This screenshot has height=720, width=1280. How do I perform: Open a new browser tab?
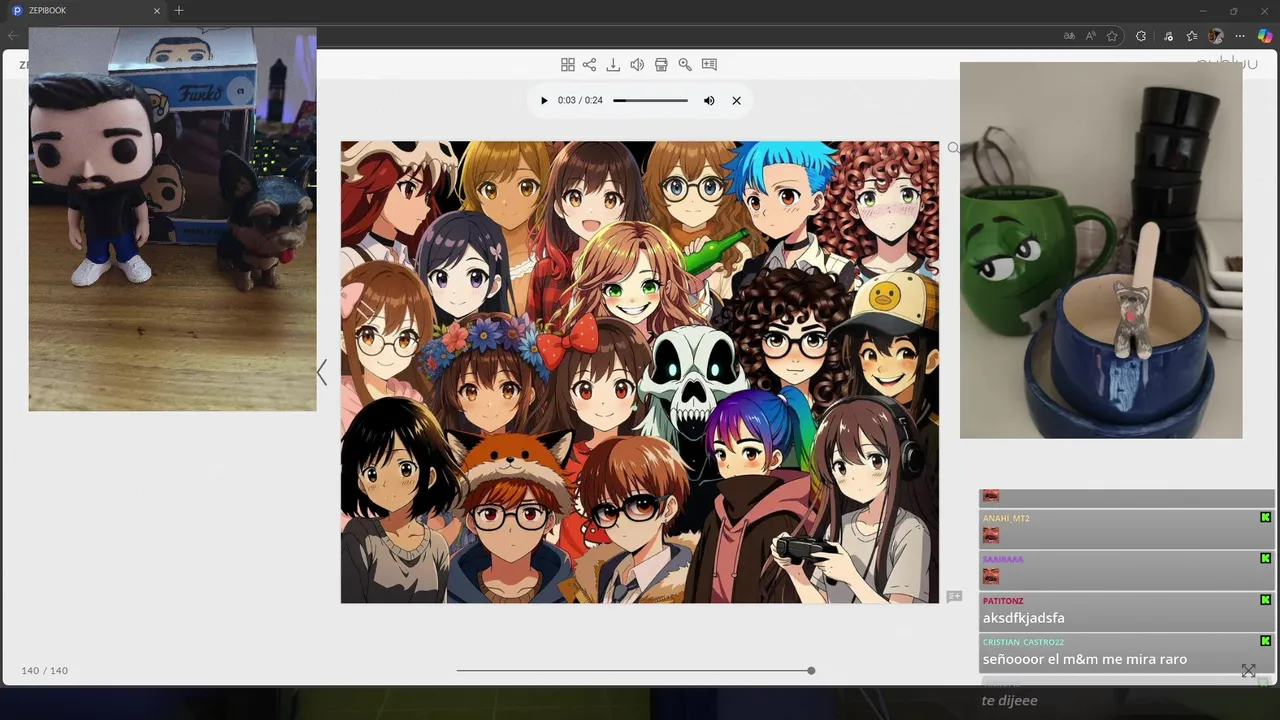(179, 10)
